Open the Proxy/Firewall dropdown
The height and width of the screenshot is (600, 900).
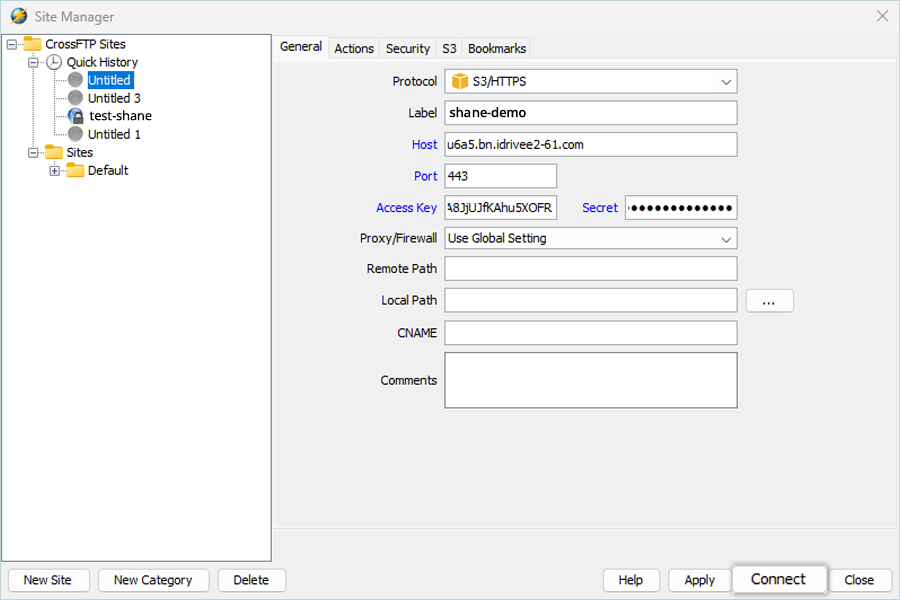tap(591, 238)
